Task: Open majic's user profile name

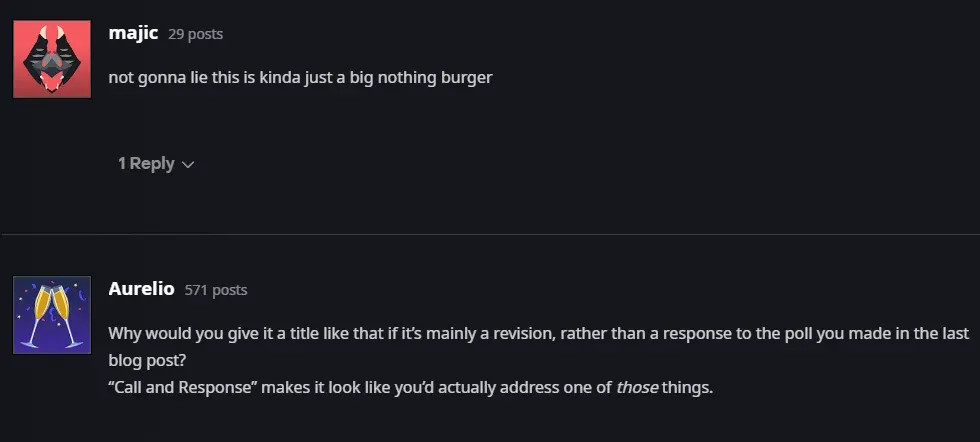Action: click(x=133, y=33)
